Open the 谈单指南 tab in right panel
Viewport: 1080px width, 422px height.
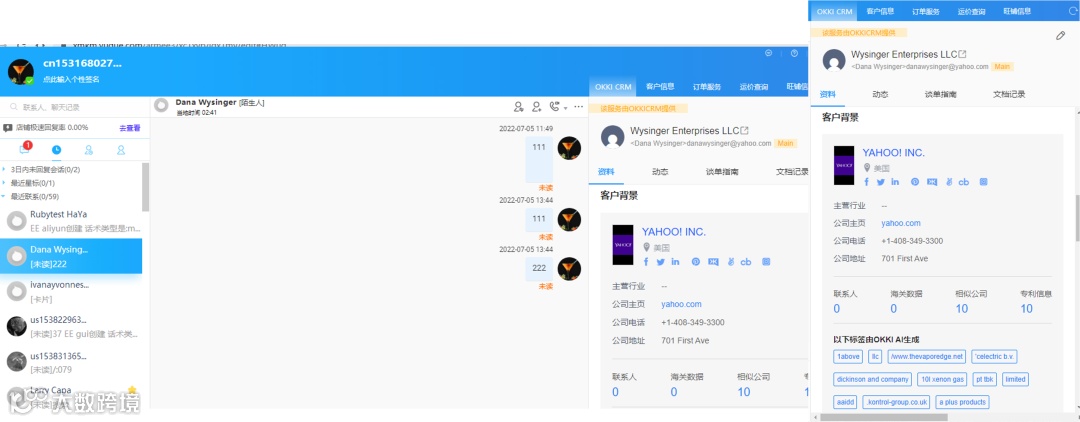(x=940, y=94)
